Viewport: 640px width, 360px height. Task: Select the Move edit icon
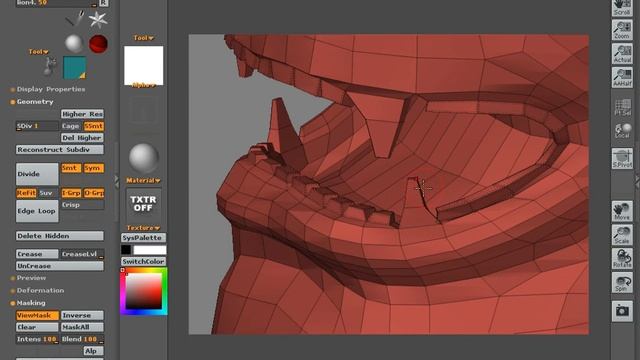(622, 211)
